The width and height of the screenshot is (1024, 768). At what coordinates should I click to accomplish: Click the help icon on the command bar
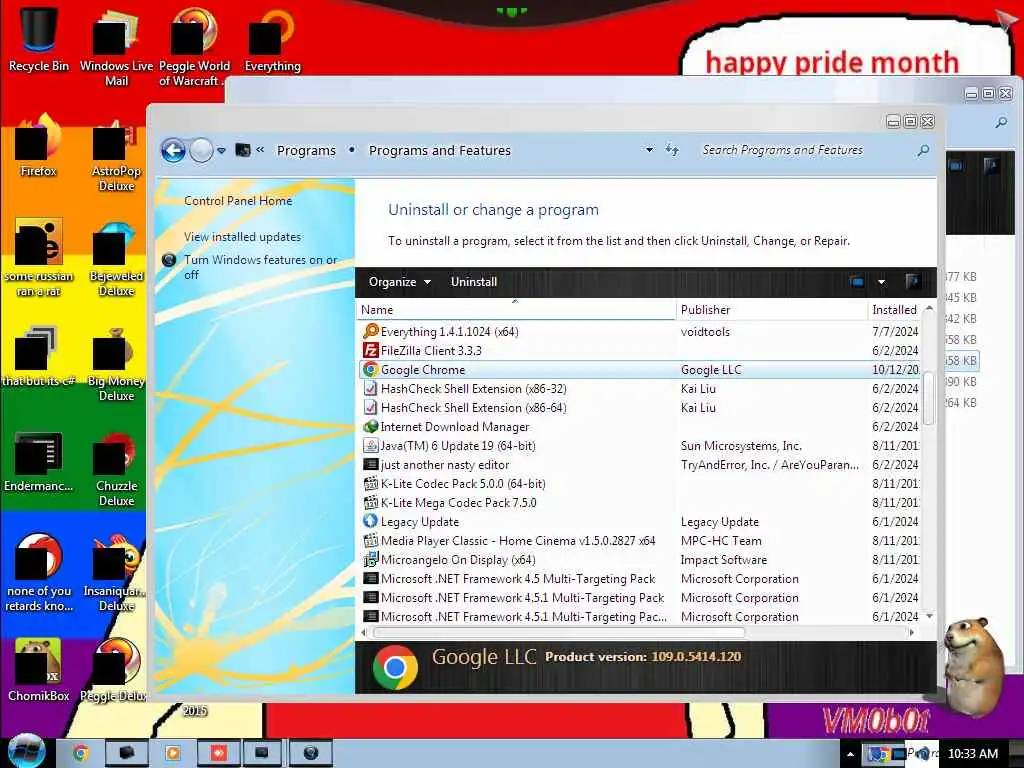click(913, 281)
